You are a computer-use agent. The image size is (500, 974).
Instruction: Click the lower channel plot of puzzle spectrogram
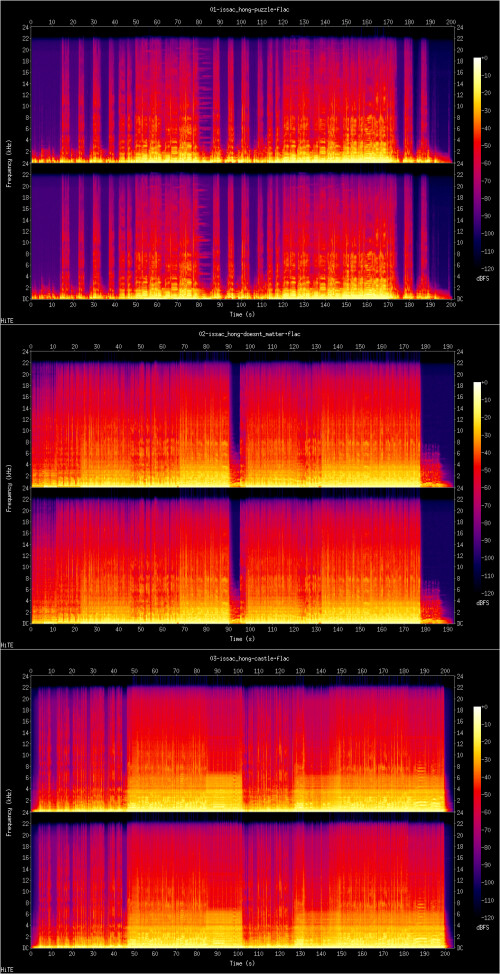coord(242,231)
